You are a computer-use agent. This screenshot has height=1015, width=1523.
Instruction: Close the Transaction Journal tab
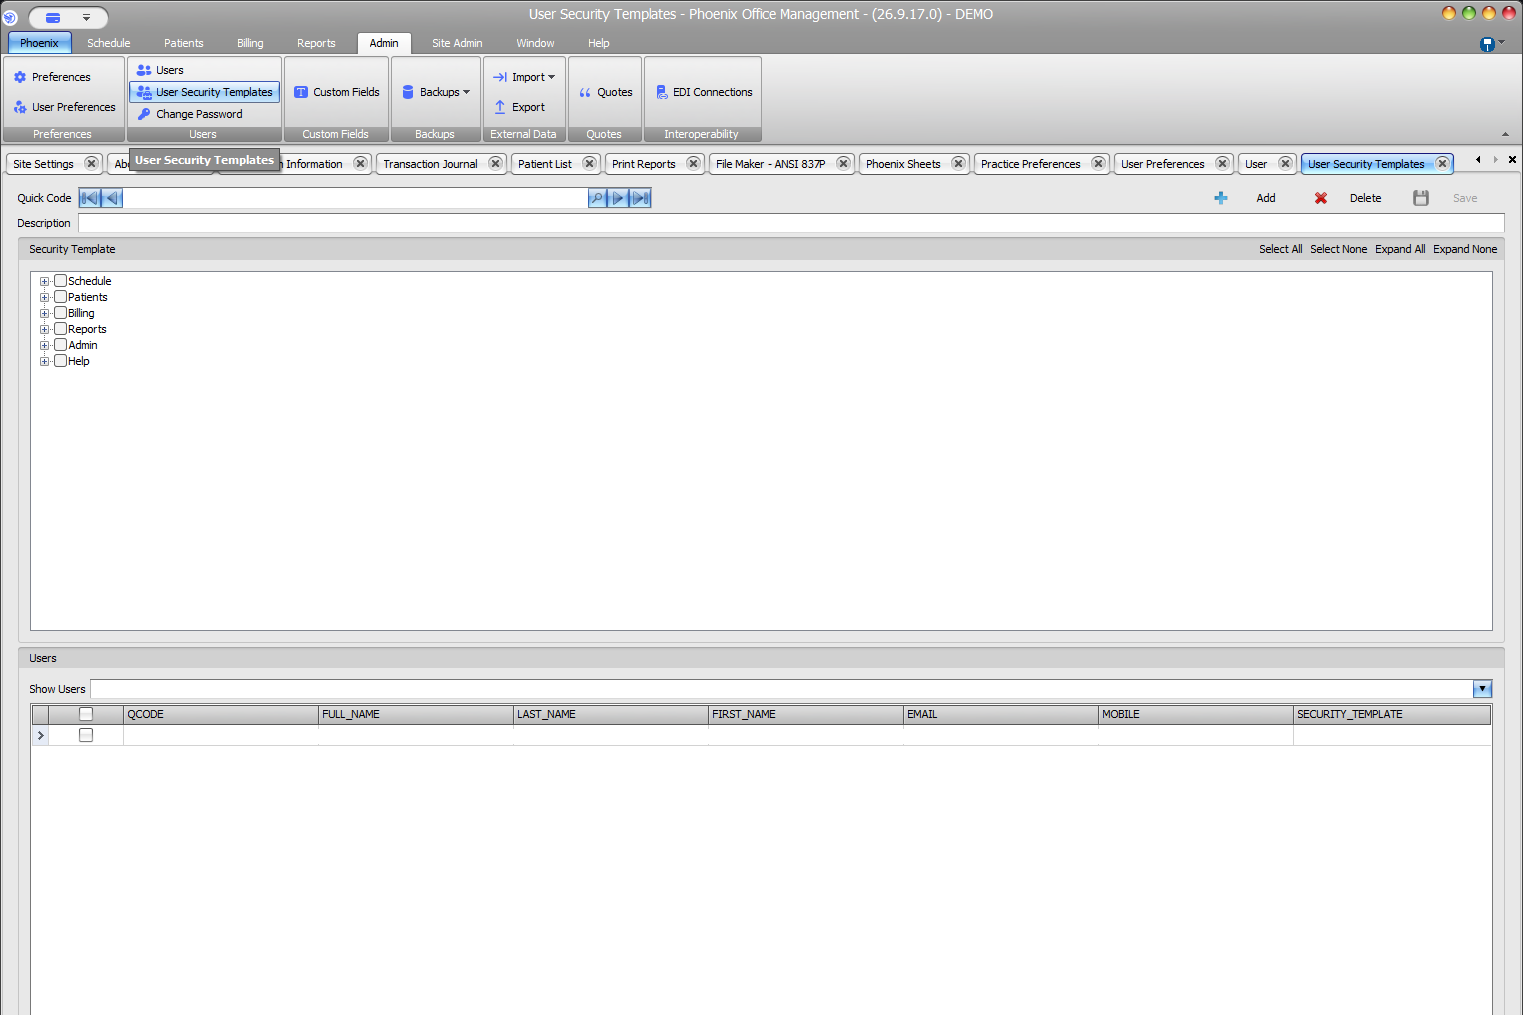495,163
